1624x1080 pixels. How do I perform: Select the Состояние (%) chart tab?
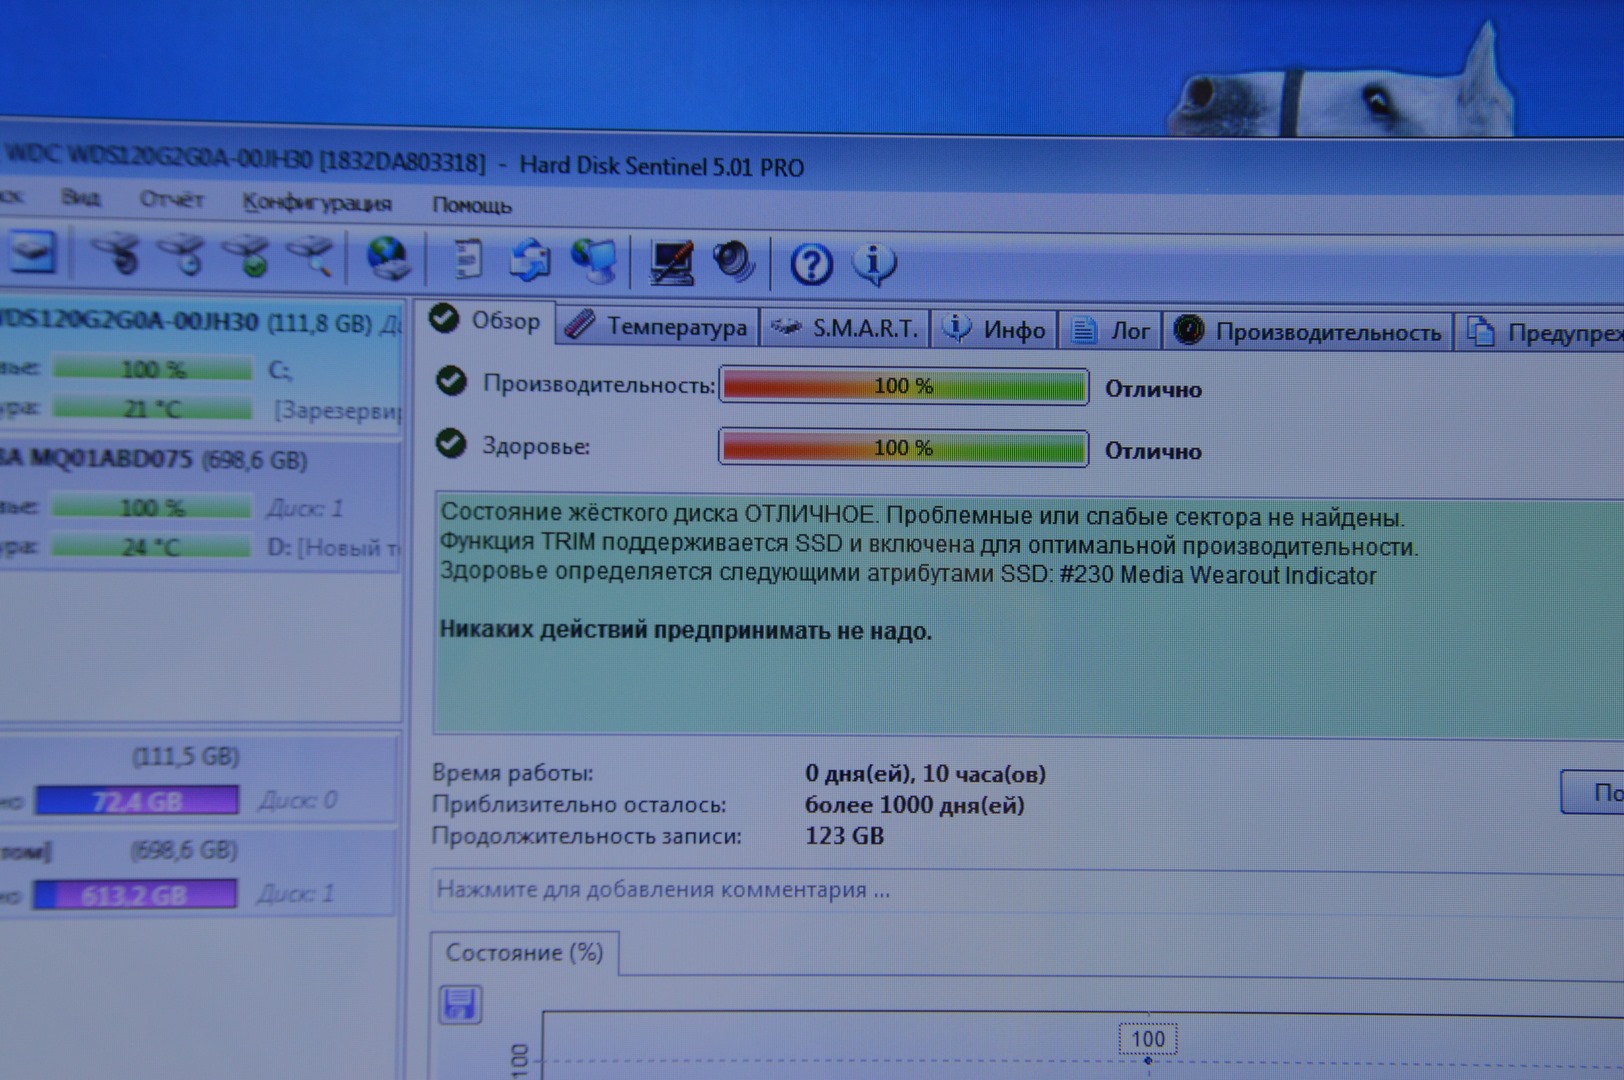524,952
